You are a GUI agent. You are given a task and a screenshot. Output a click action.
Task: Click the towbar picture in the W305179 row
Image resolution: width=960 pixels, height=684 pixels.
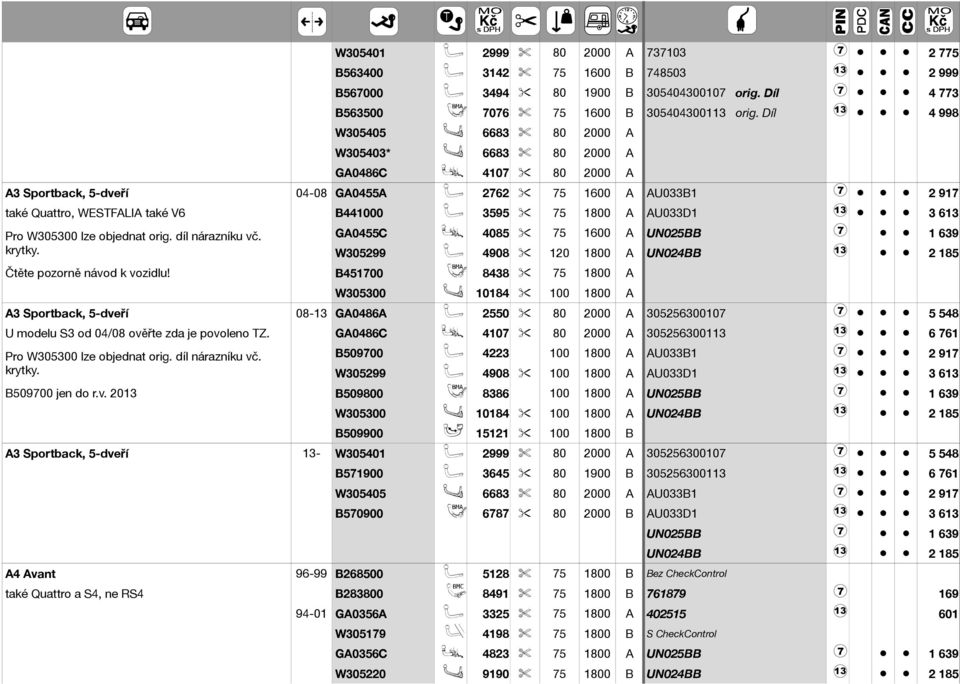[453, 631]
